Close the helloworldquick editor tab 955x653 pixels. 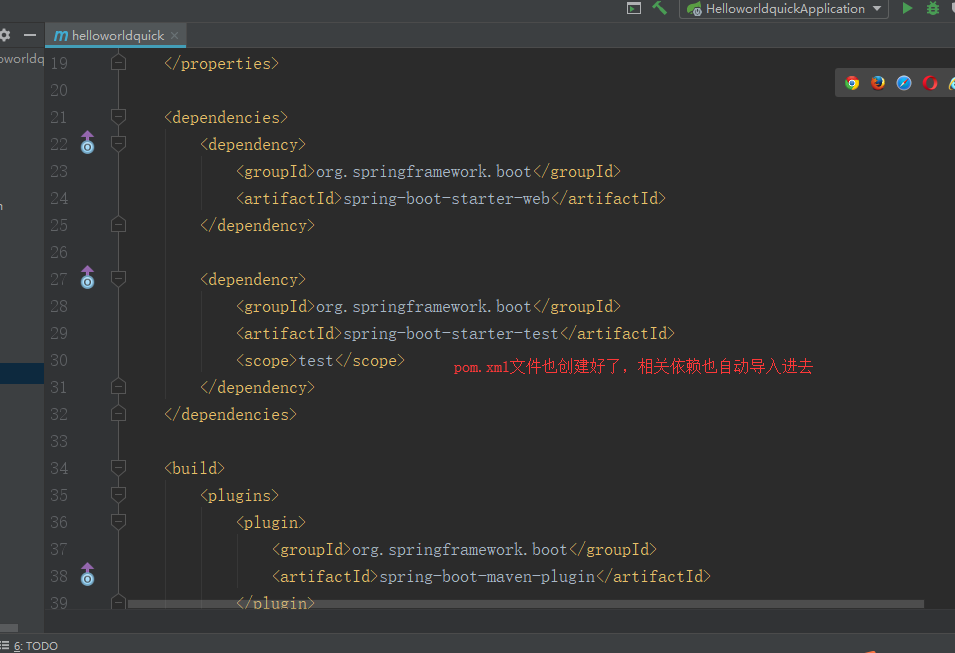[x=175, y=35]
